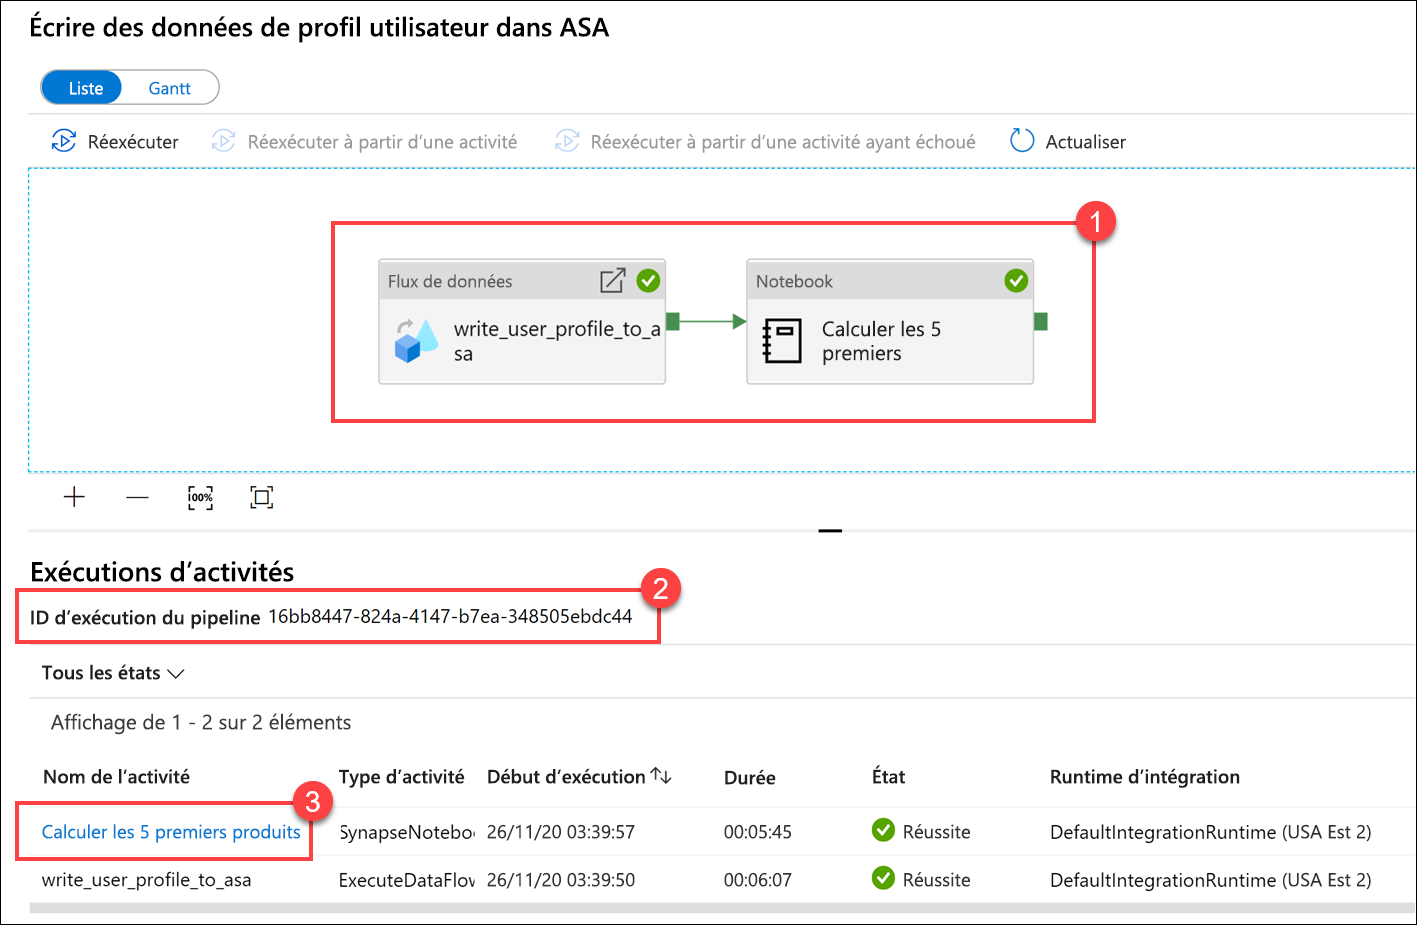The height and width of the screenshot is (925, 1417).
Task: Select Réexécuter à partir d'une activité ayant échoué
Action: pos(766,142)
